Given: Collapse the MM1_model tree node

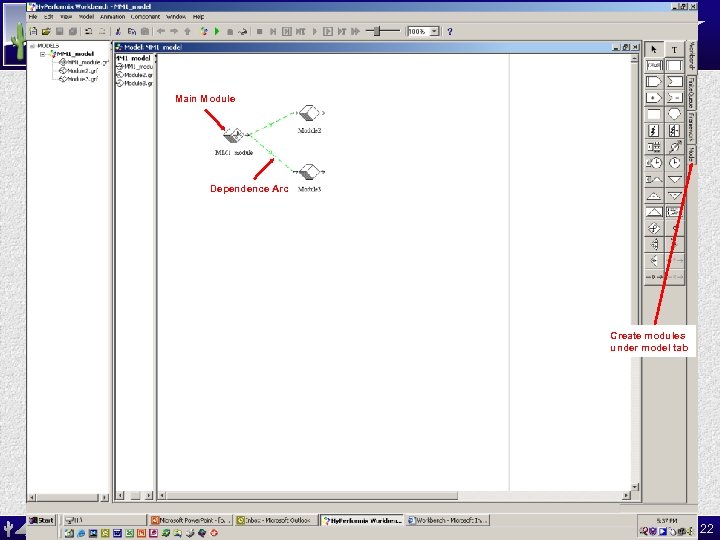Looking at the screenshot, I should pos(43,54).
